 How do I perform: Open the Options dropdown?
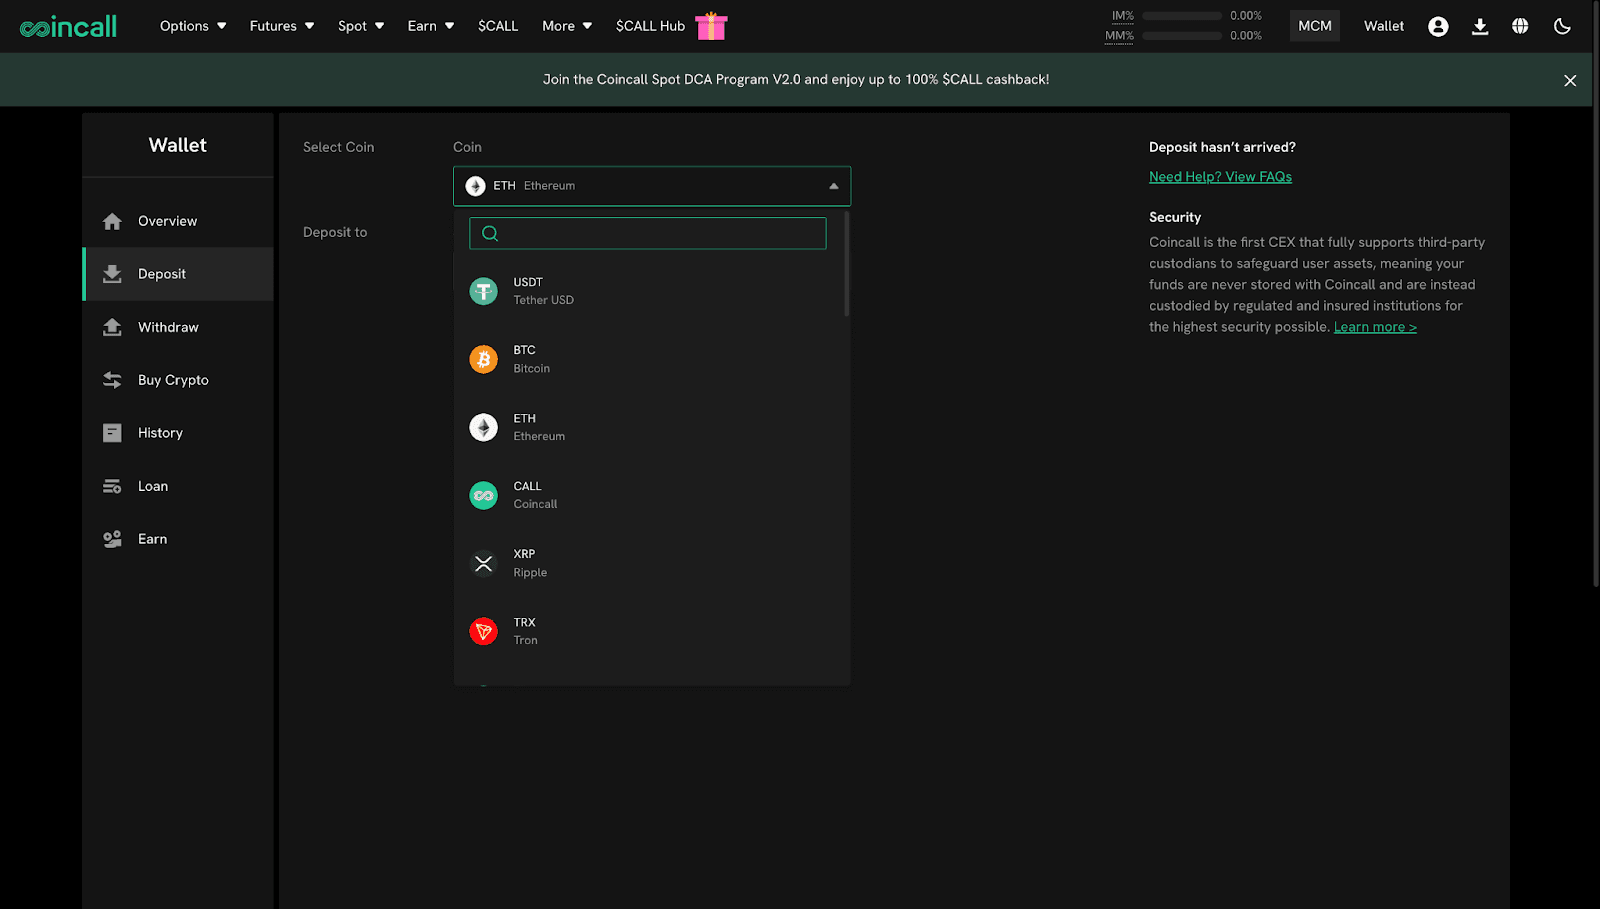tap(192, 26)
